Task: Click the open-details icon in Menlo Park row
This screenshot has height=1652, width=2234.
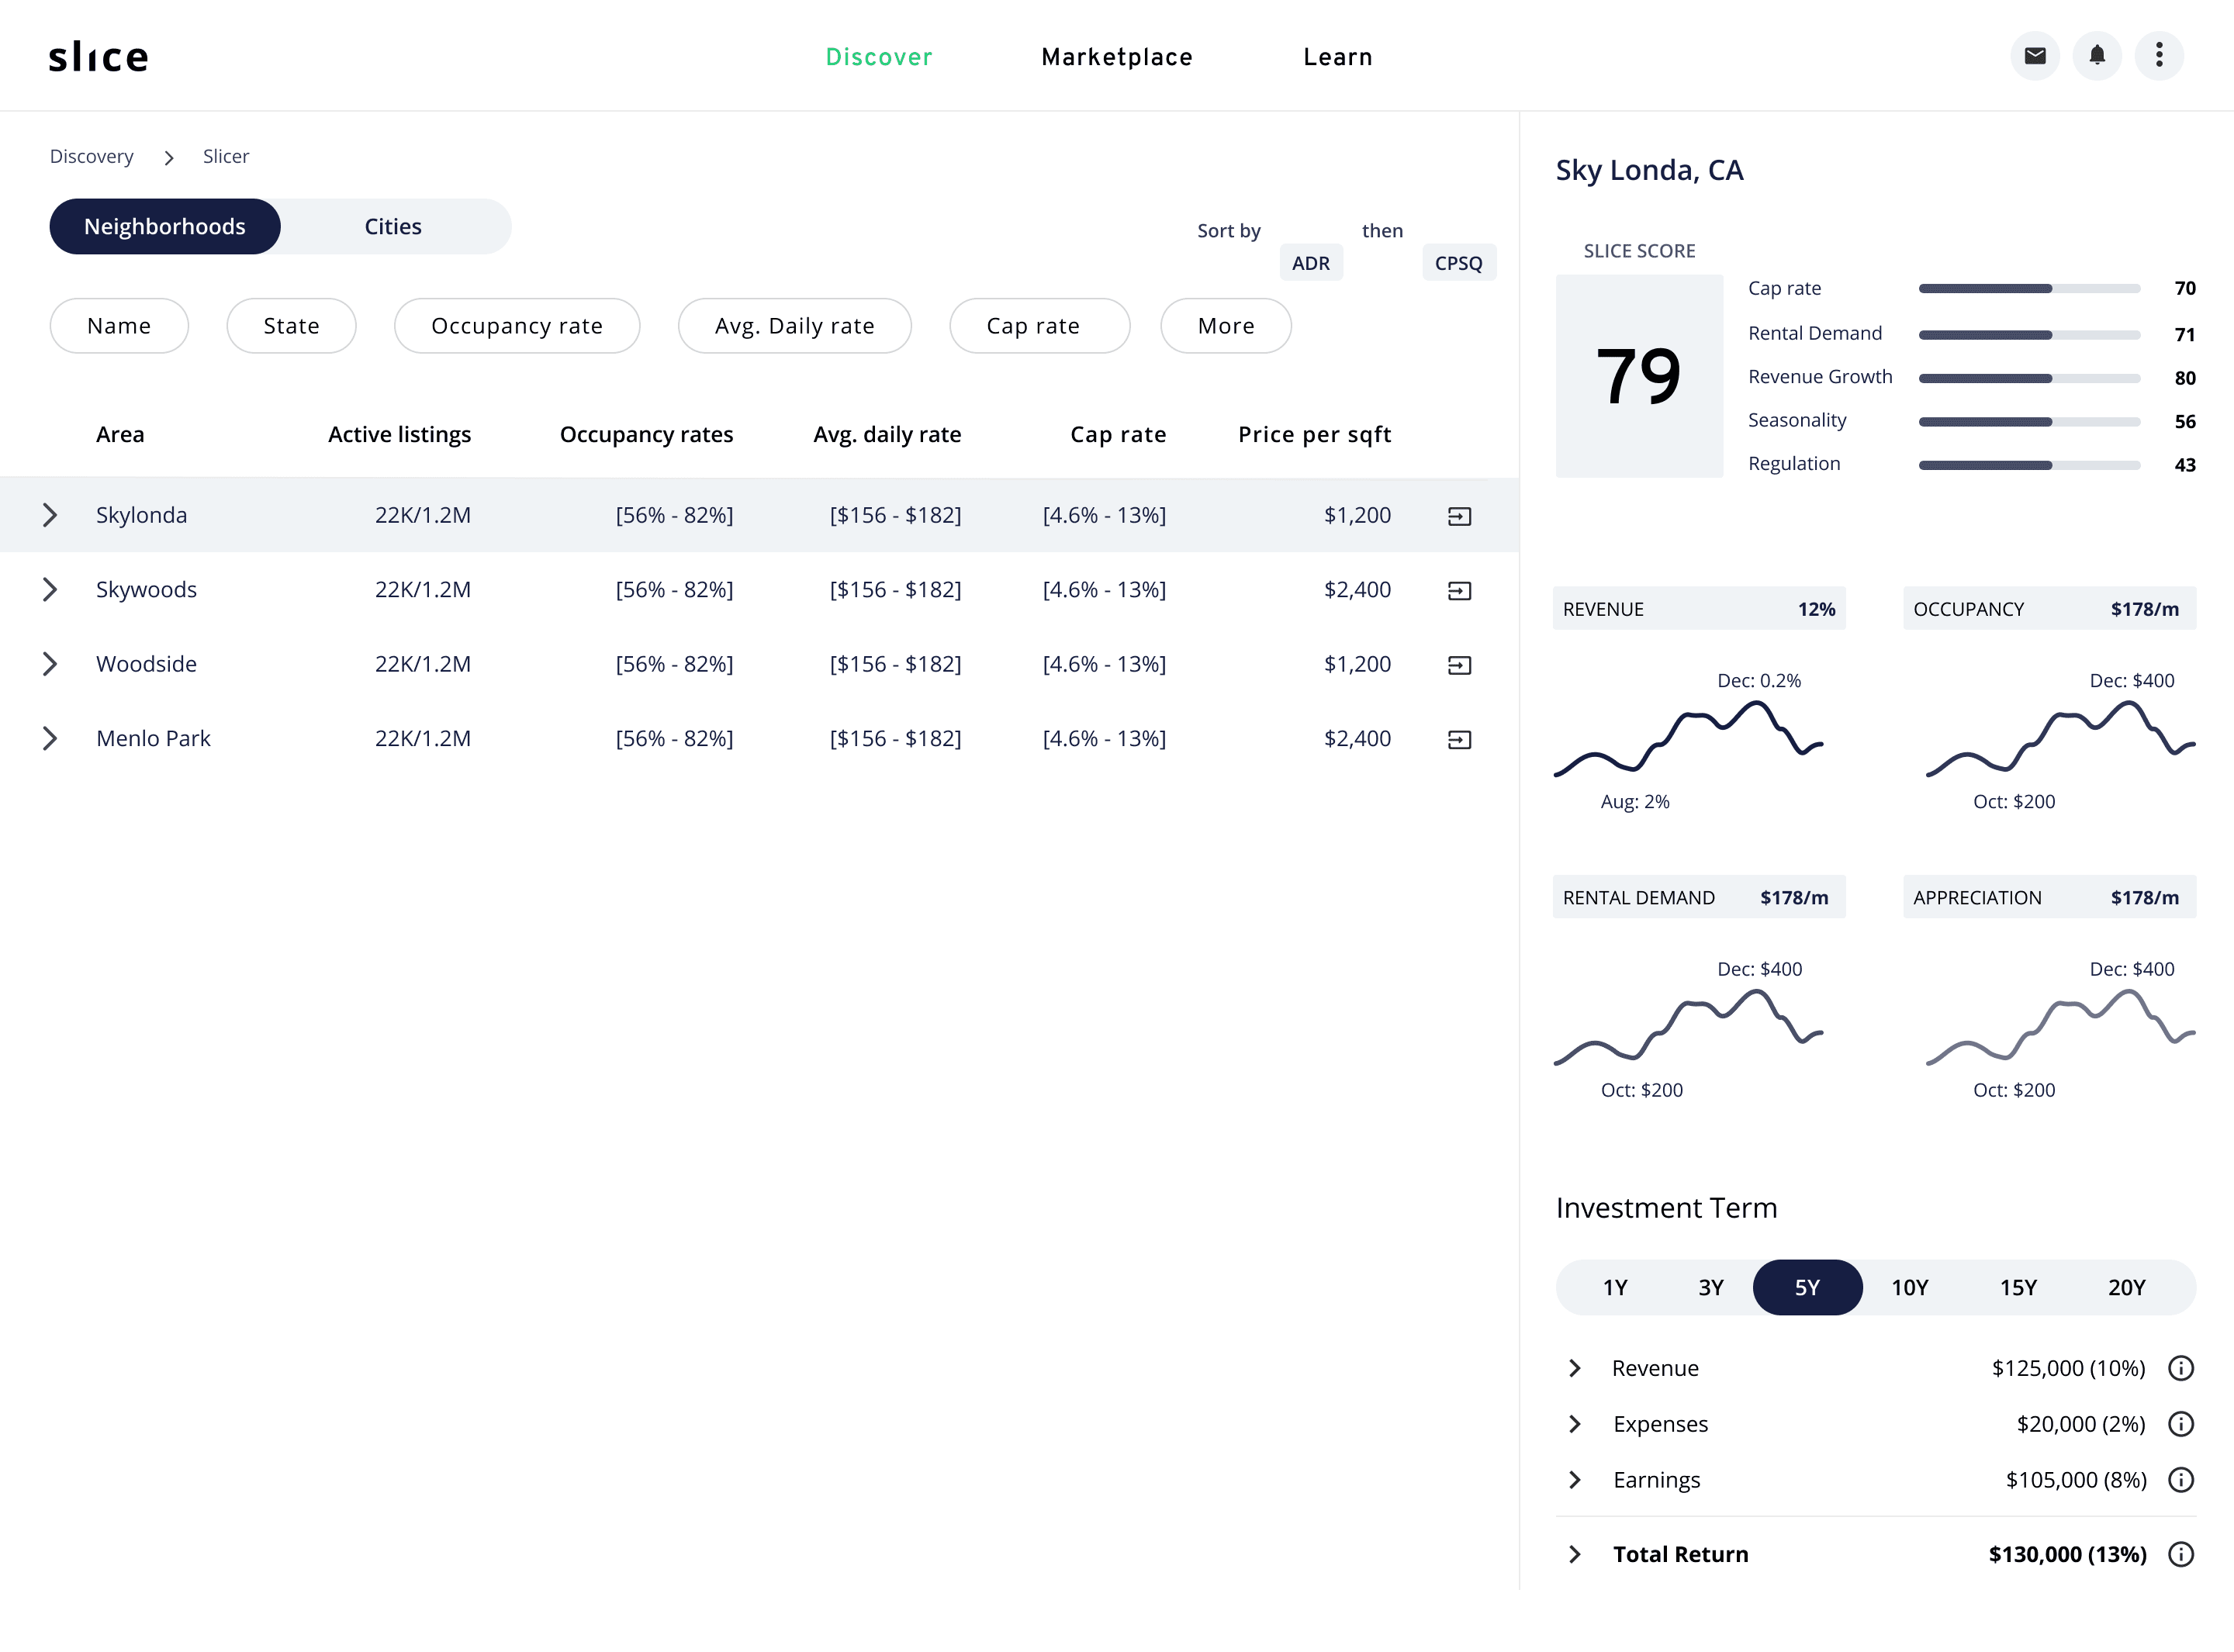Action: coord(1459,740)
